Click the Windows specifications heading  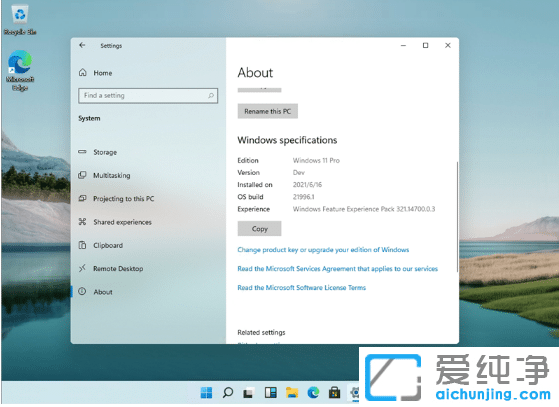pyautogui.click(x=287, y=140)
